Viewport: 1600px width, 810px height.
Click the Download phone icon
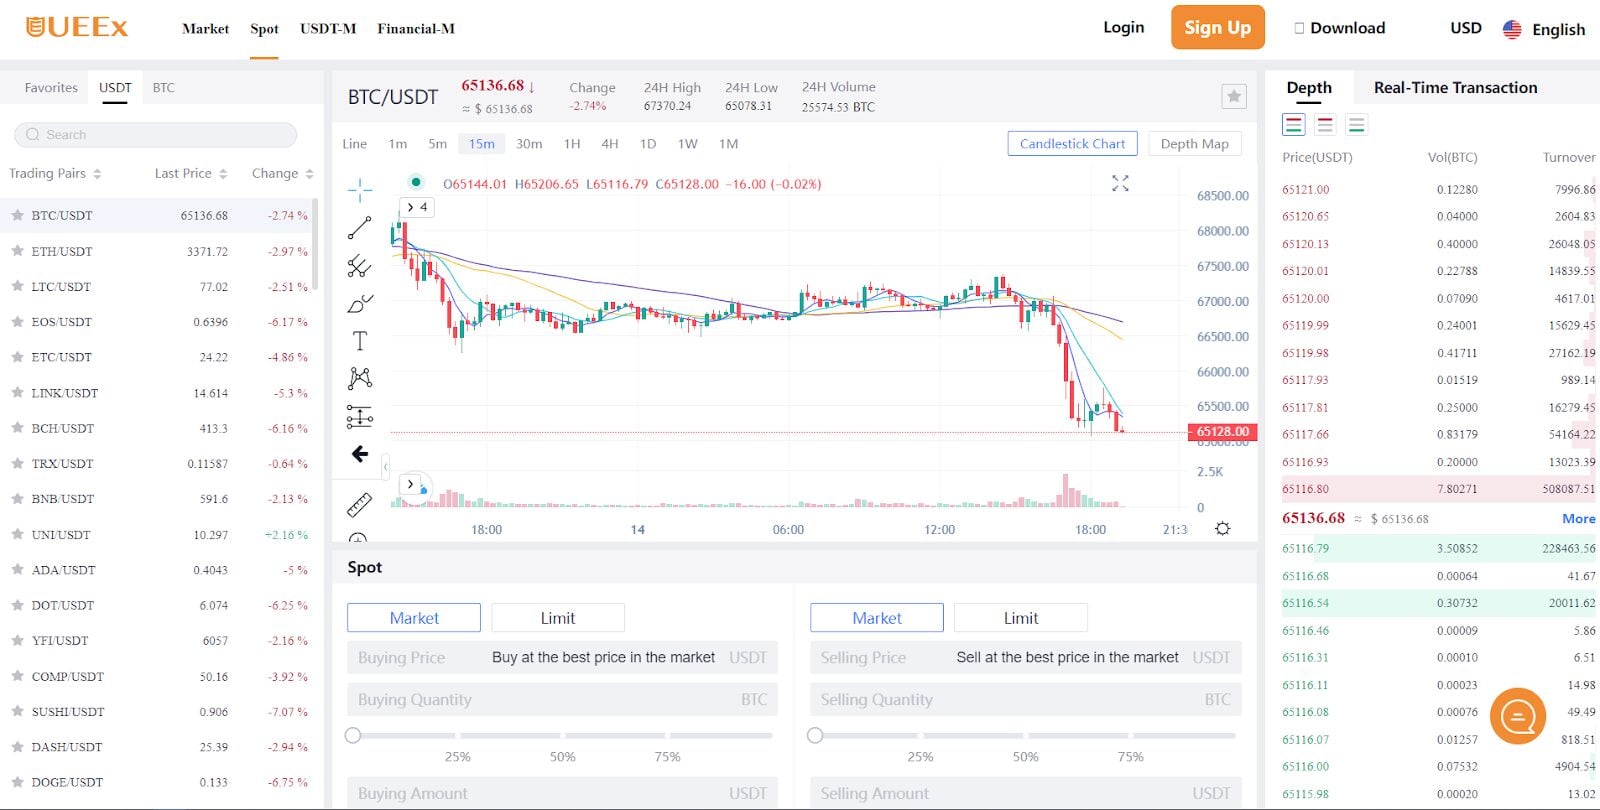coord(1299,28)
